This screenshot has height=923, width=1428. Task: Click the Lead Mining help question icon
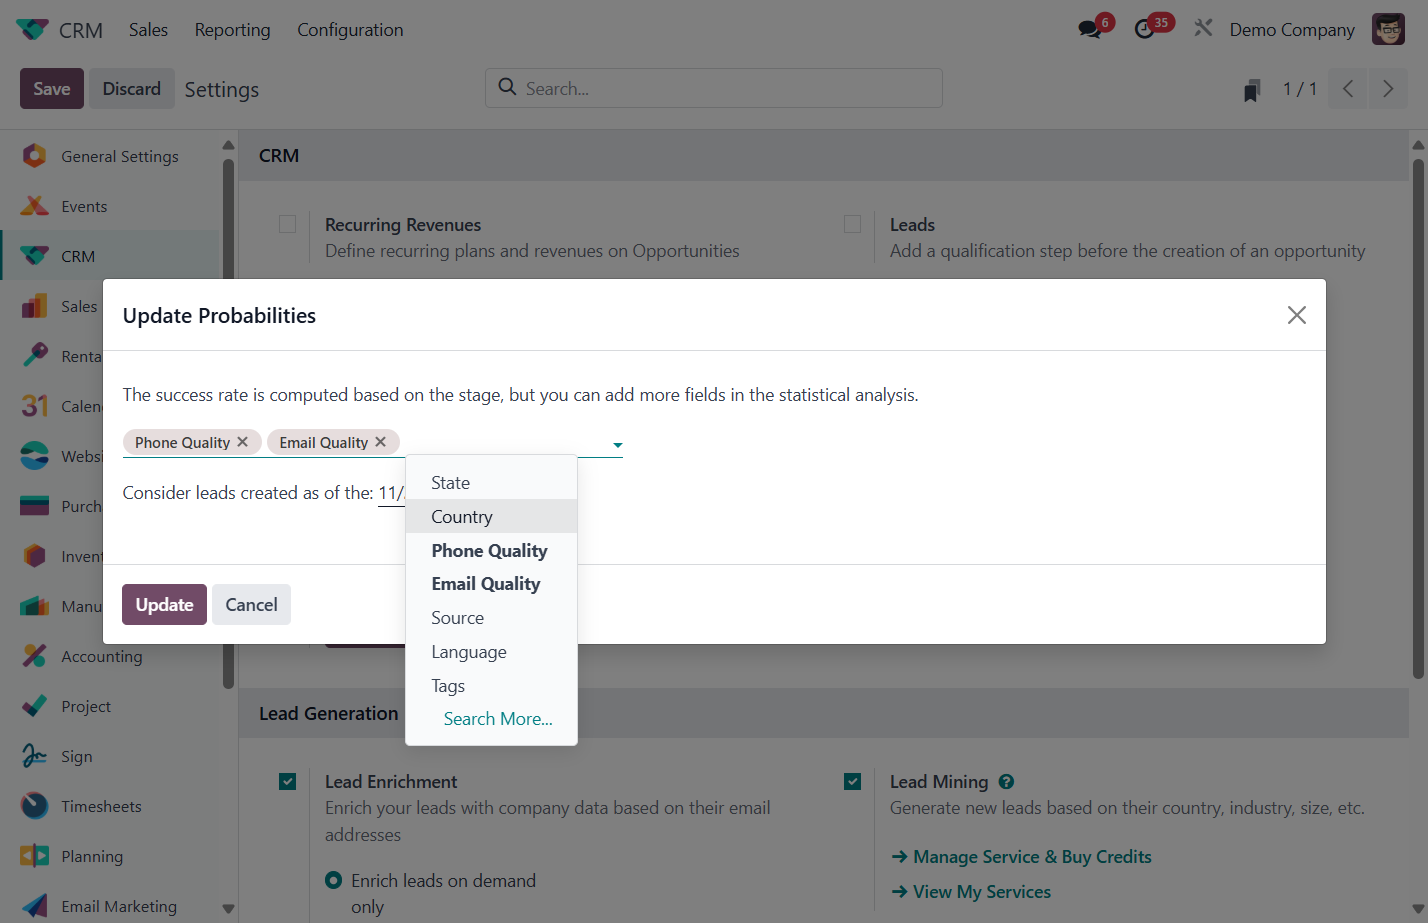click(1006, 782)
